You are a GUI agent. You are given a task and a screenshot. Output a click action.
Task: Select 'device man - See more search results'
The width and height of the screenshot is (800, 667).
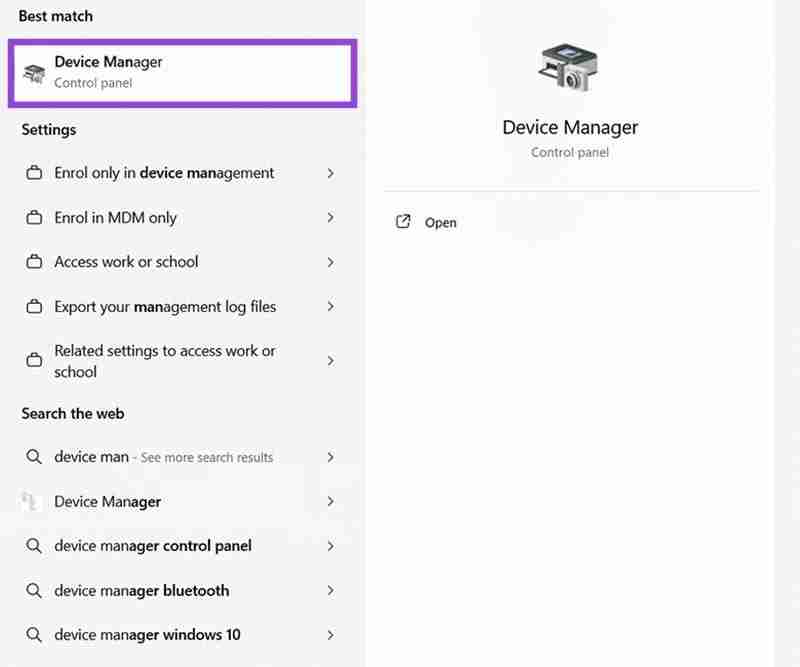tap(183, 457)
